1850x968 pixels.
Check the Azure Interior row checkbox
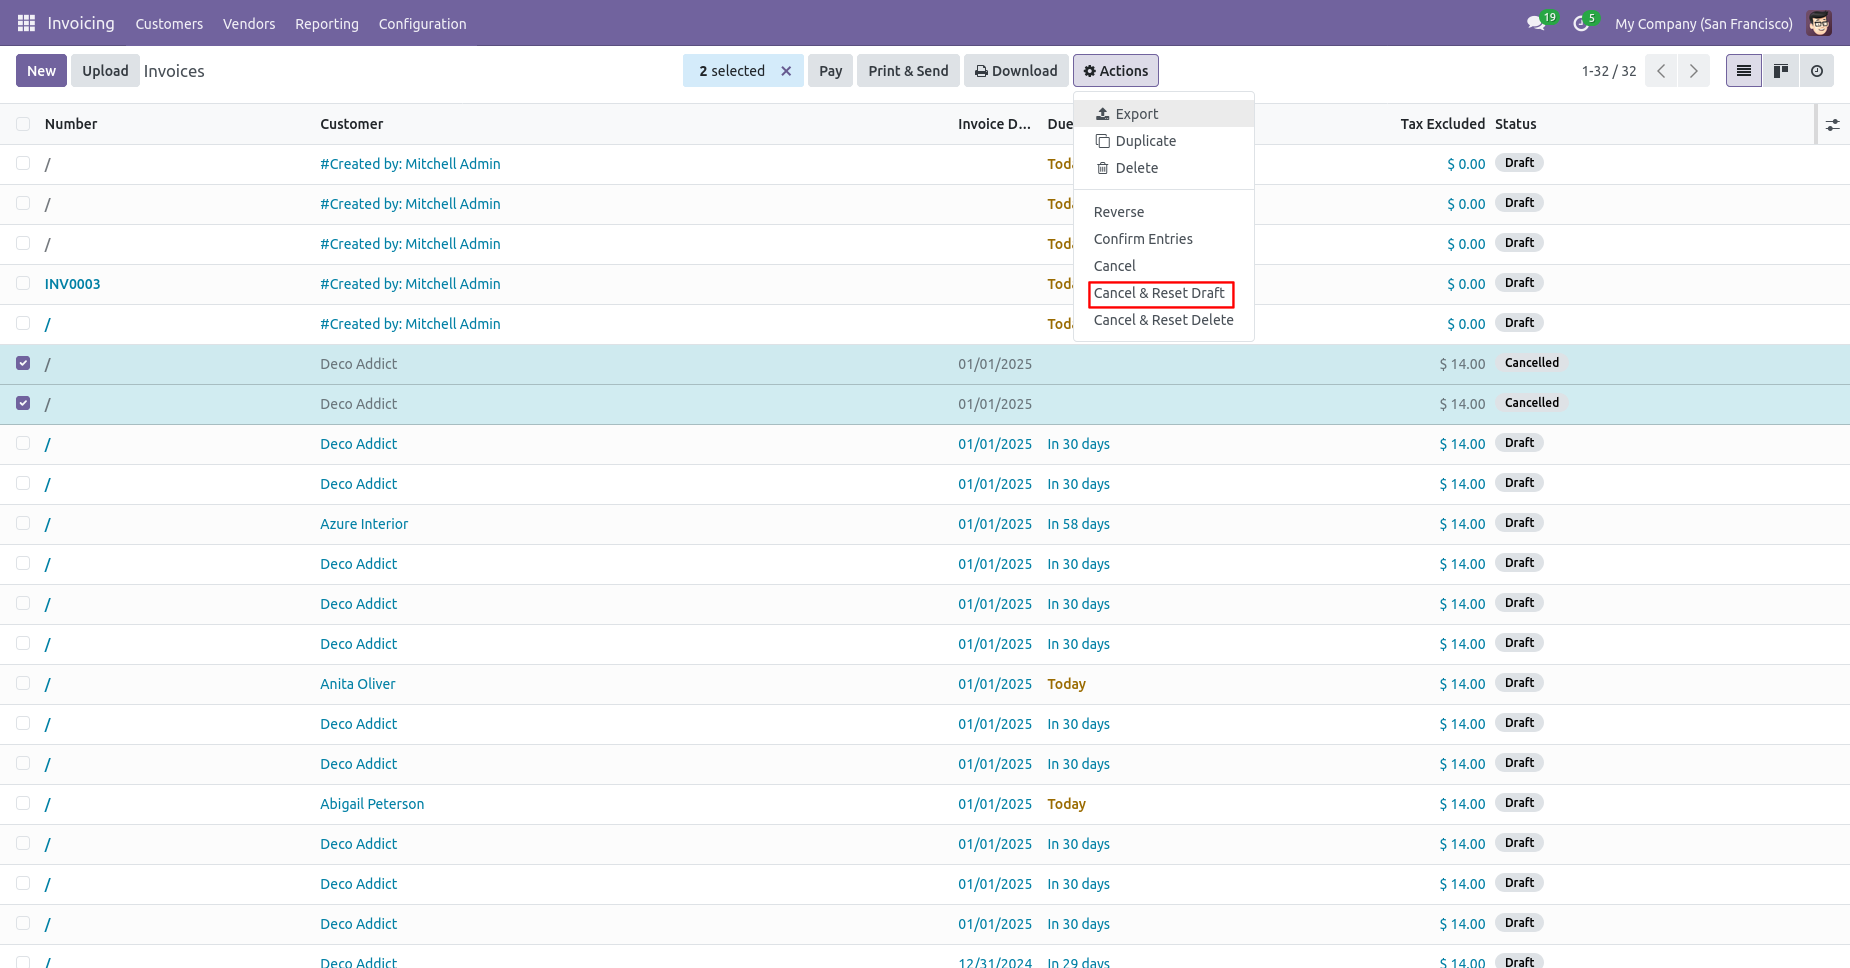[23, 523]
